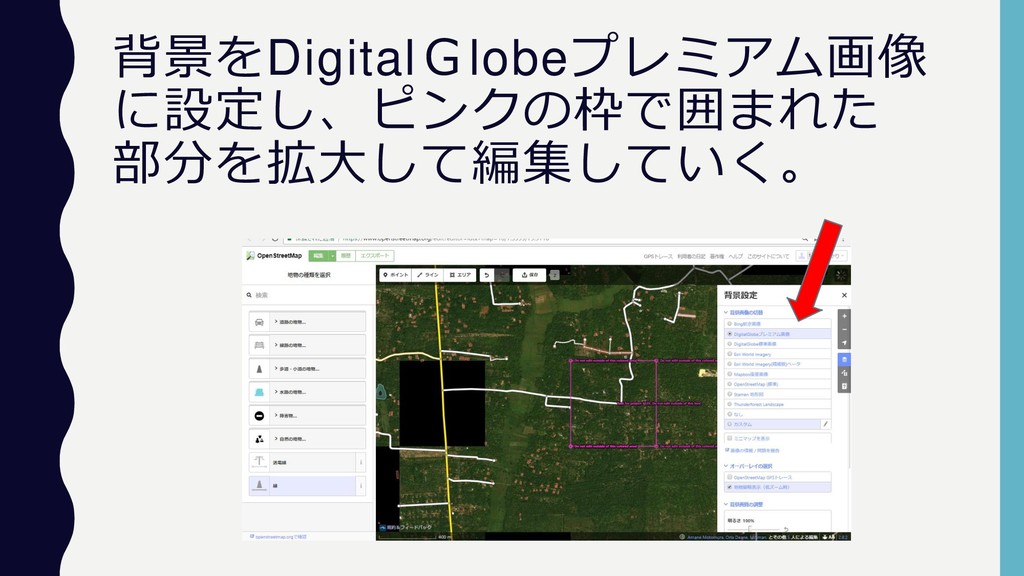This screenshot has width=1024, height=576.
Task: Click the natural features icon
Action: click(259, 439)
